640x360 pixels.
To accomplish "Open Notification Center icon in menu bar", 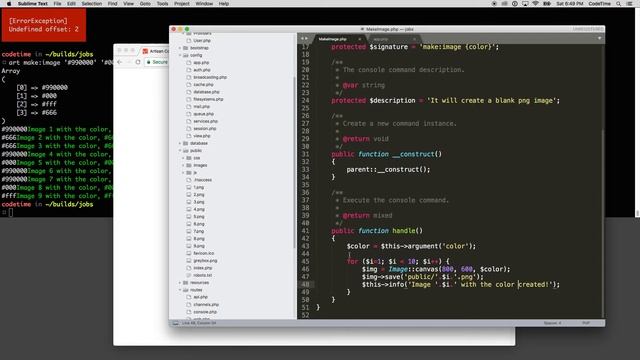I will click(630, 4).
